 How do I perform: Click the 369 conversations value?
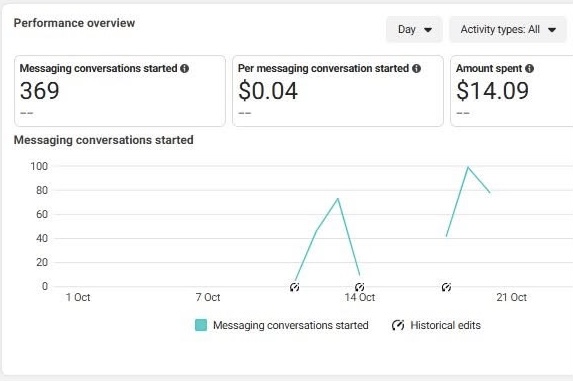click(39, 91)
